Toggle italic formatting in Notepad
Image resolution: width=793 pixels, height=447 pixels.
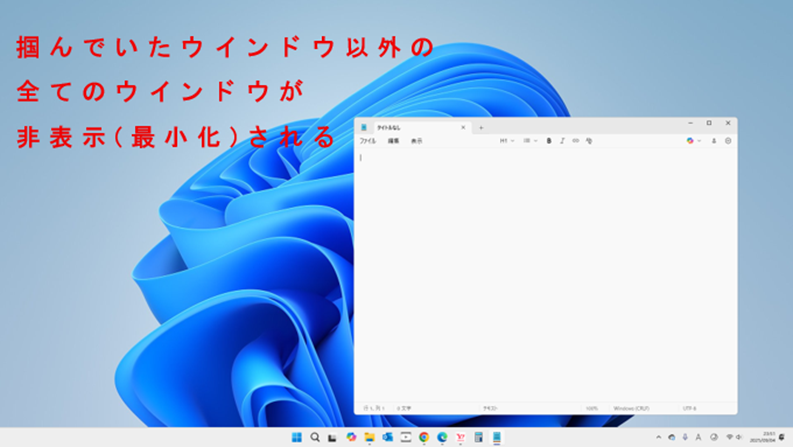562,141
